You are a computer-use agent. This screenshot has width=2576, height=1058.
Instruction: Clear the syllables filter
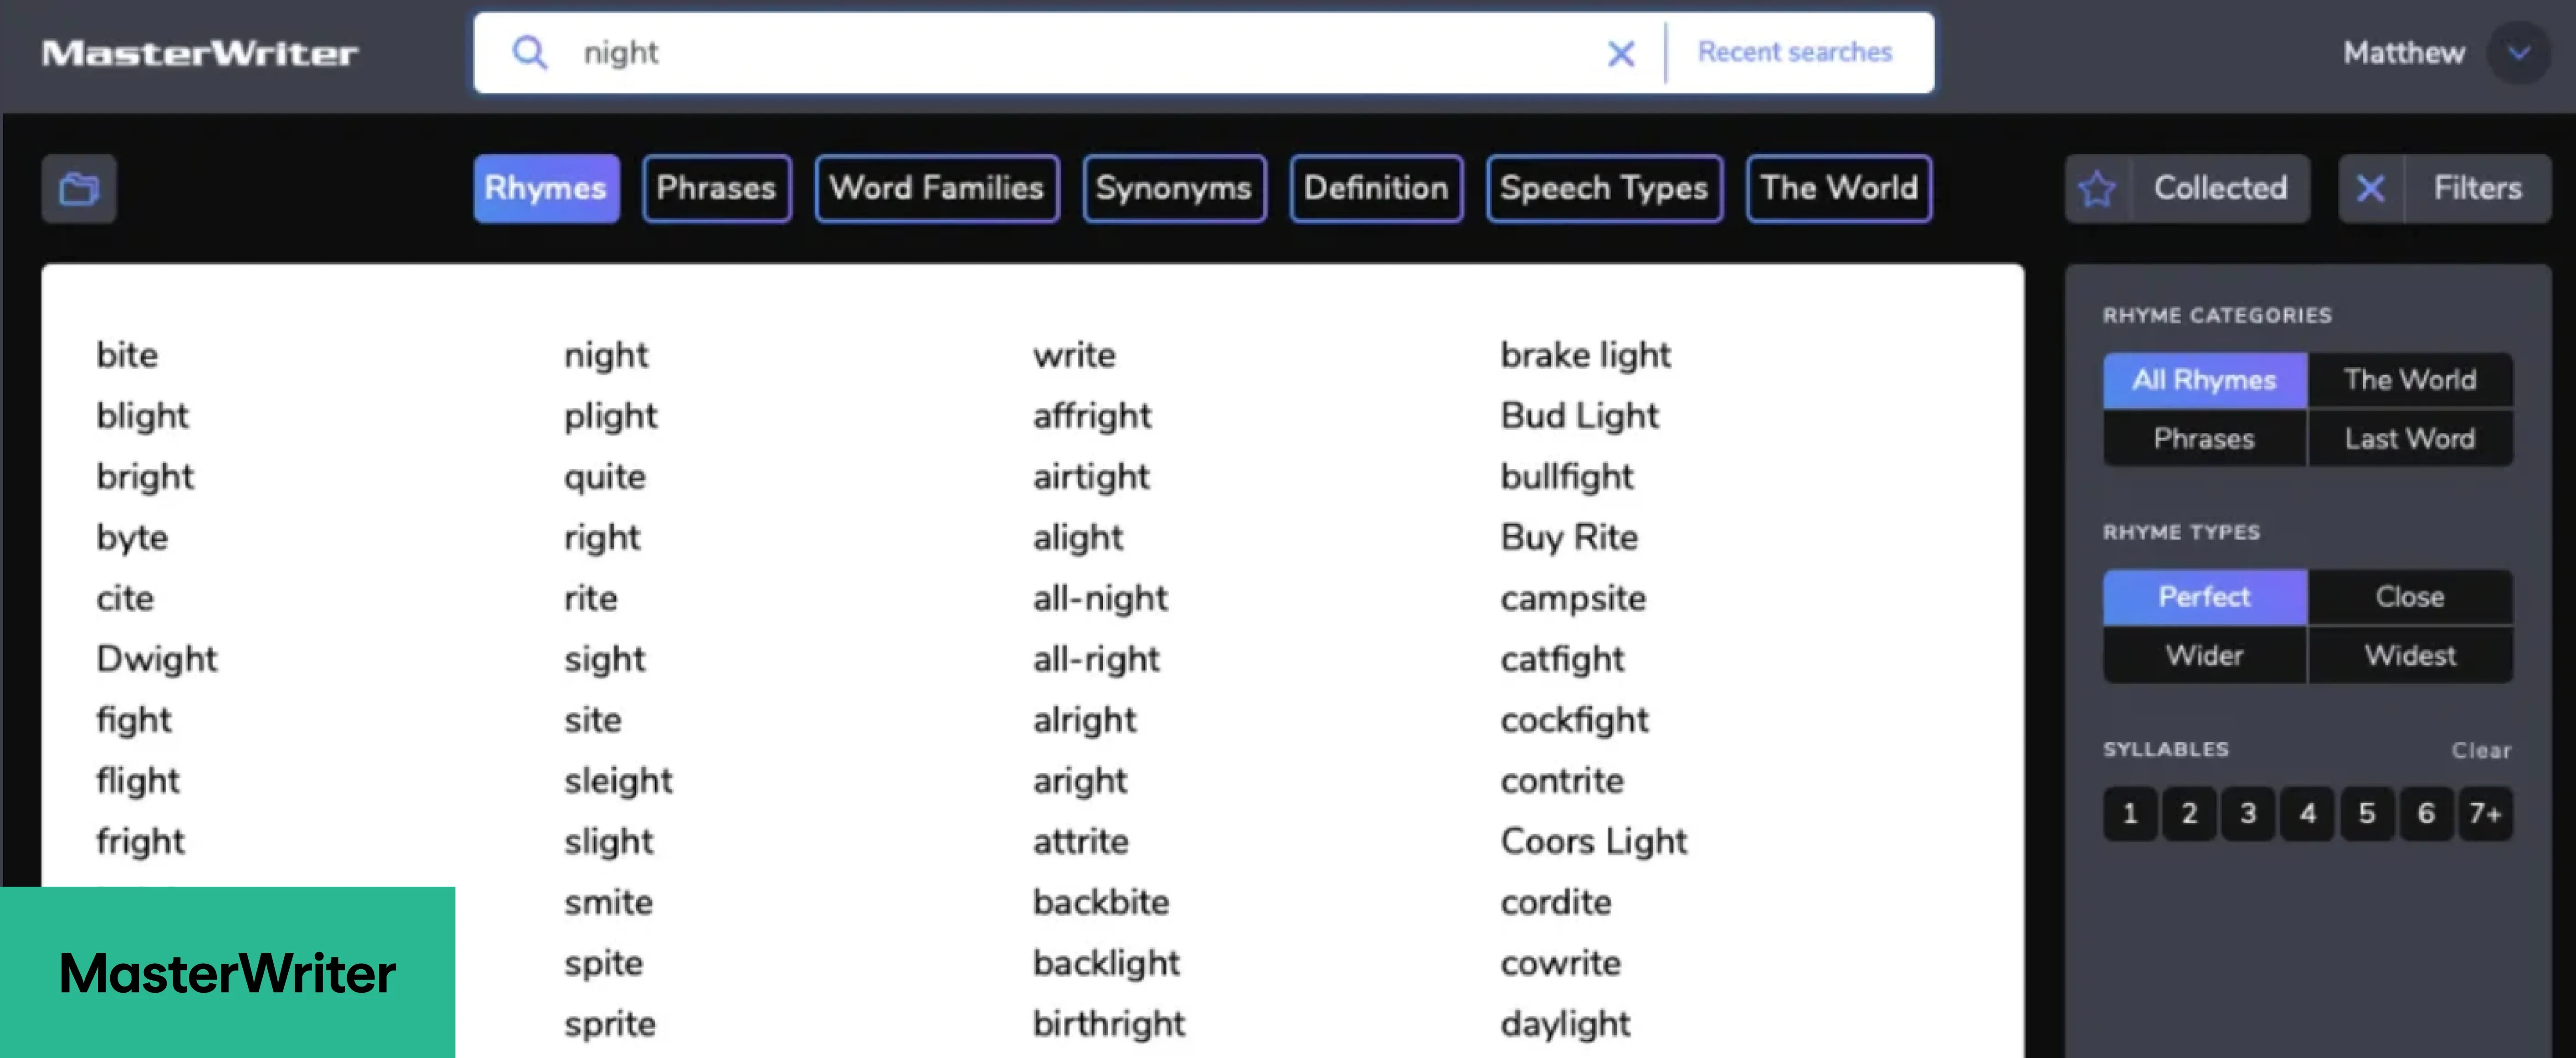[x=2480, y=750]
